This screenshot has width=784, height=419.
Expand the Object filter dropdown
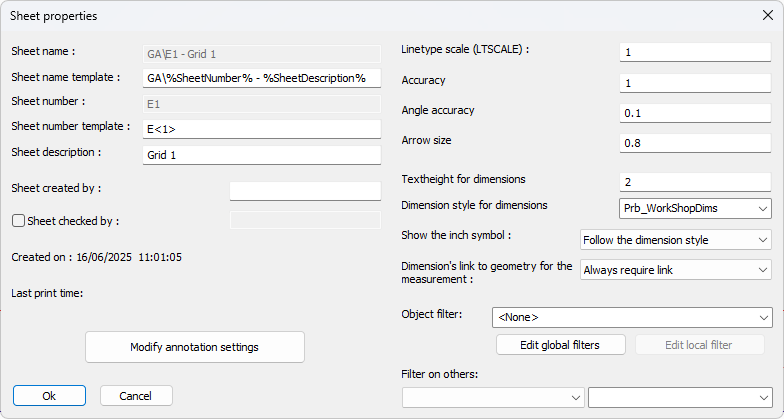click(631, 317)
